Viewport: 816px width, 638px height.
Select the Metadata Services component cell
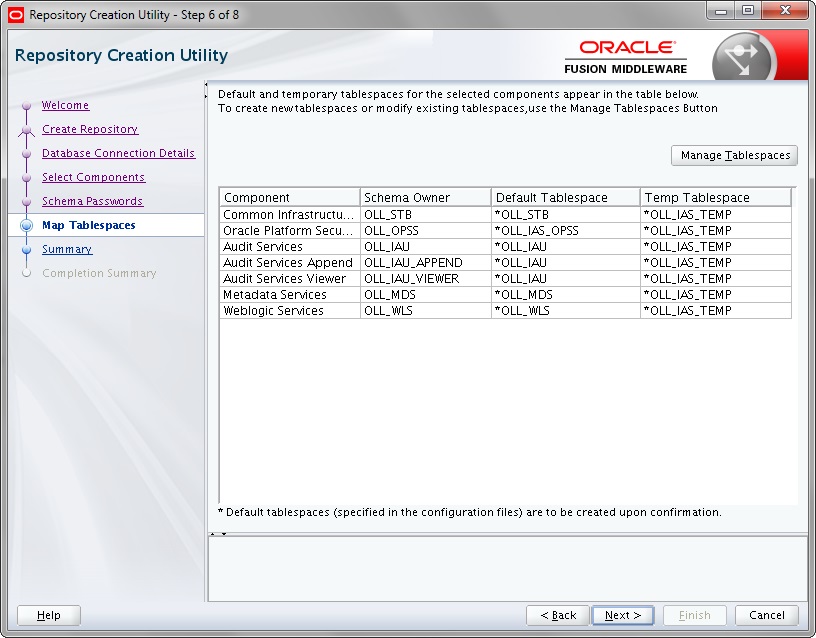[x=290, y=295]
